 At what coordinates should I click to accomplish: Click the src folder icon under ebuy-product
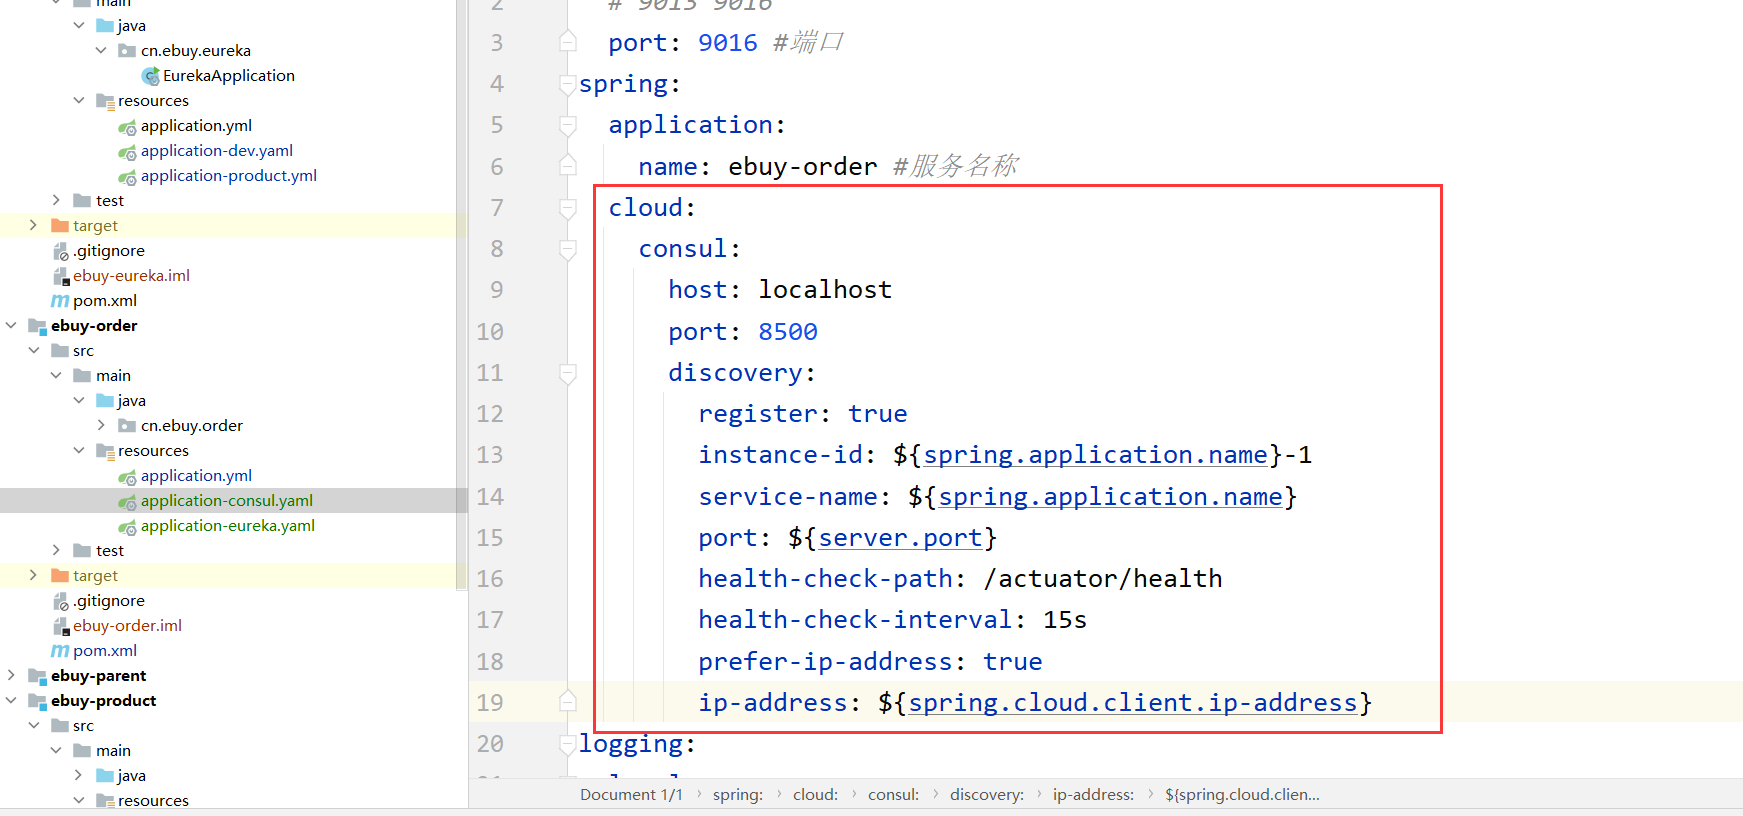(60, 726)
